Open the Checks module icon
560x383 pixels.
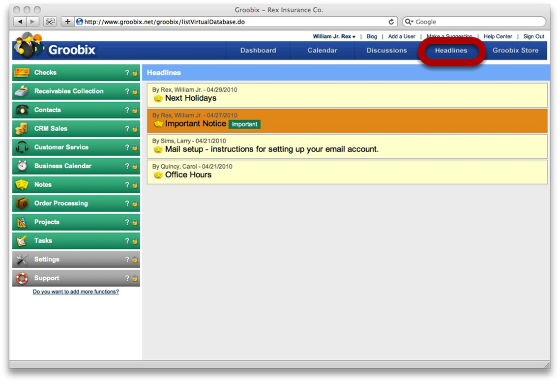click(21, 73)
